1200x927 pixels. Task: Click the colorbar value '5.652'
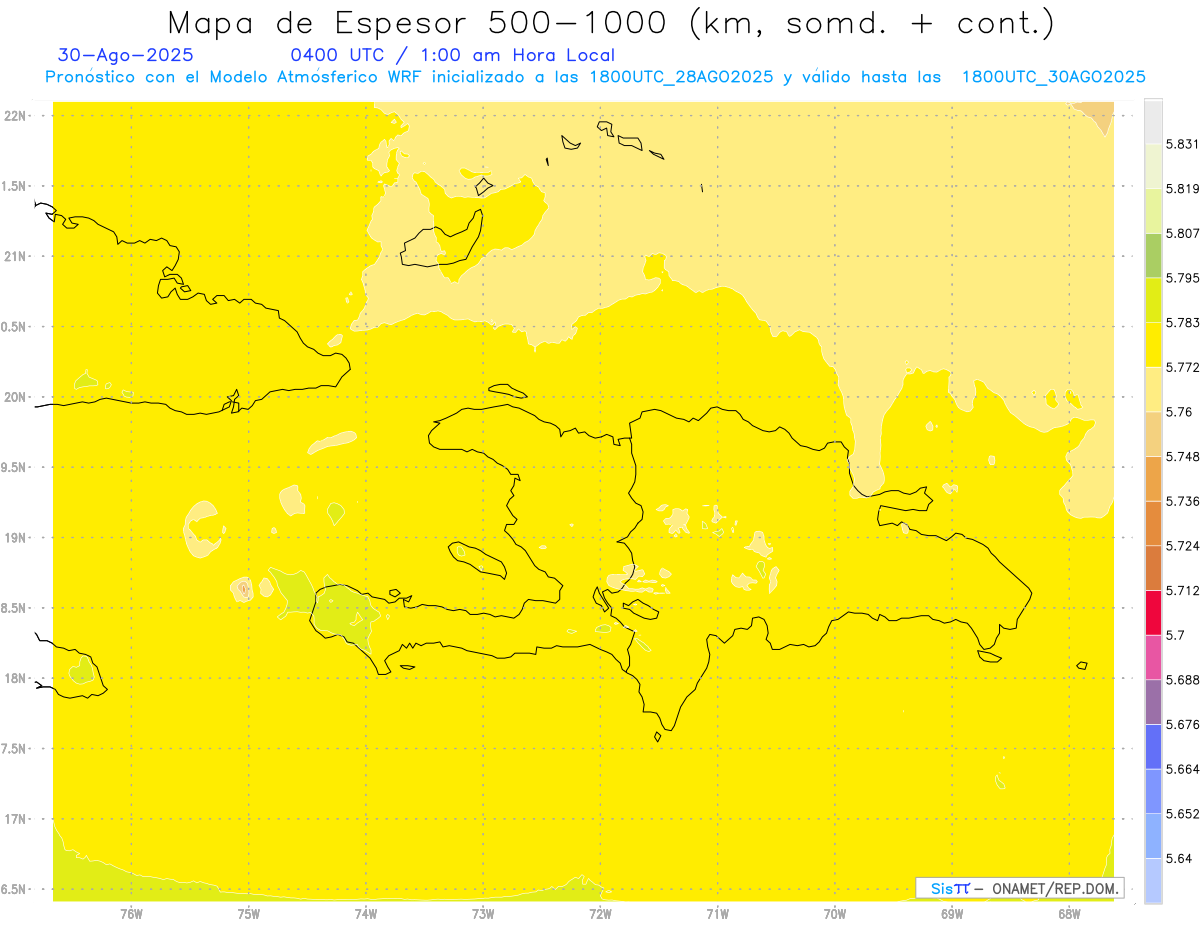click(x=1182, y=814)
